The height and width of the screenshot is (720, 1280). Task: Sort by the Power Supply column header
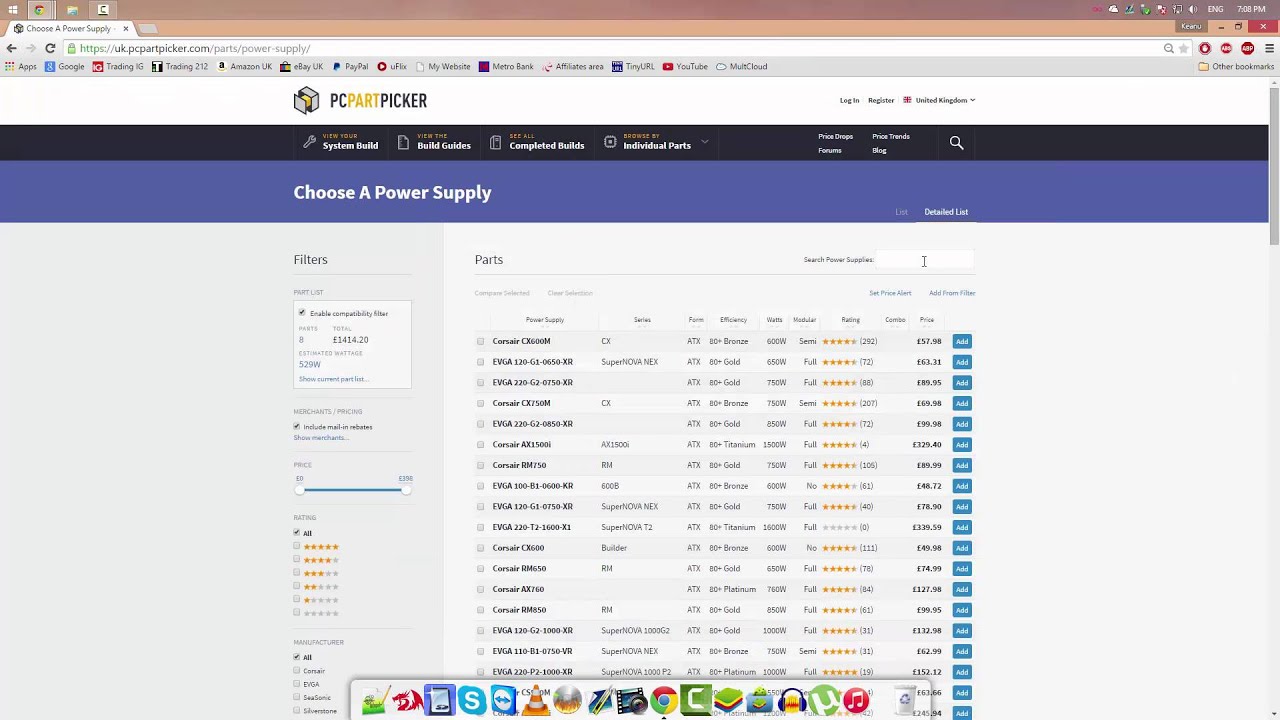pyautogui.click(x=545, y=320)
